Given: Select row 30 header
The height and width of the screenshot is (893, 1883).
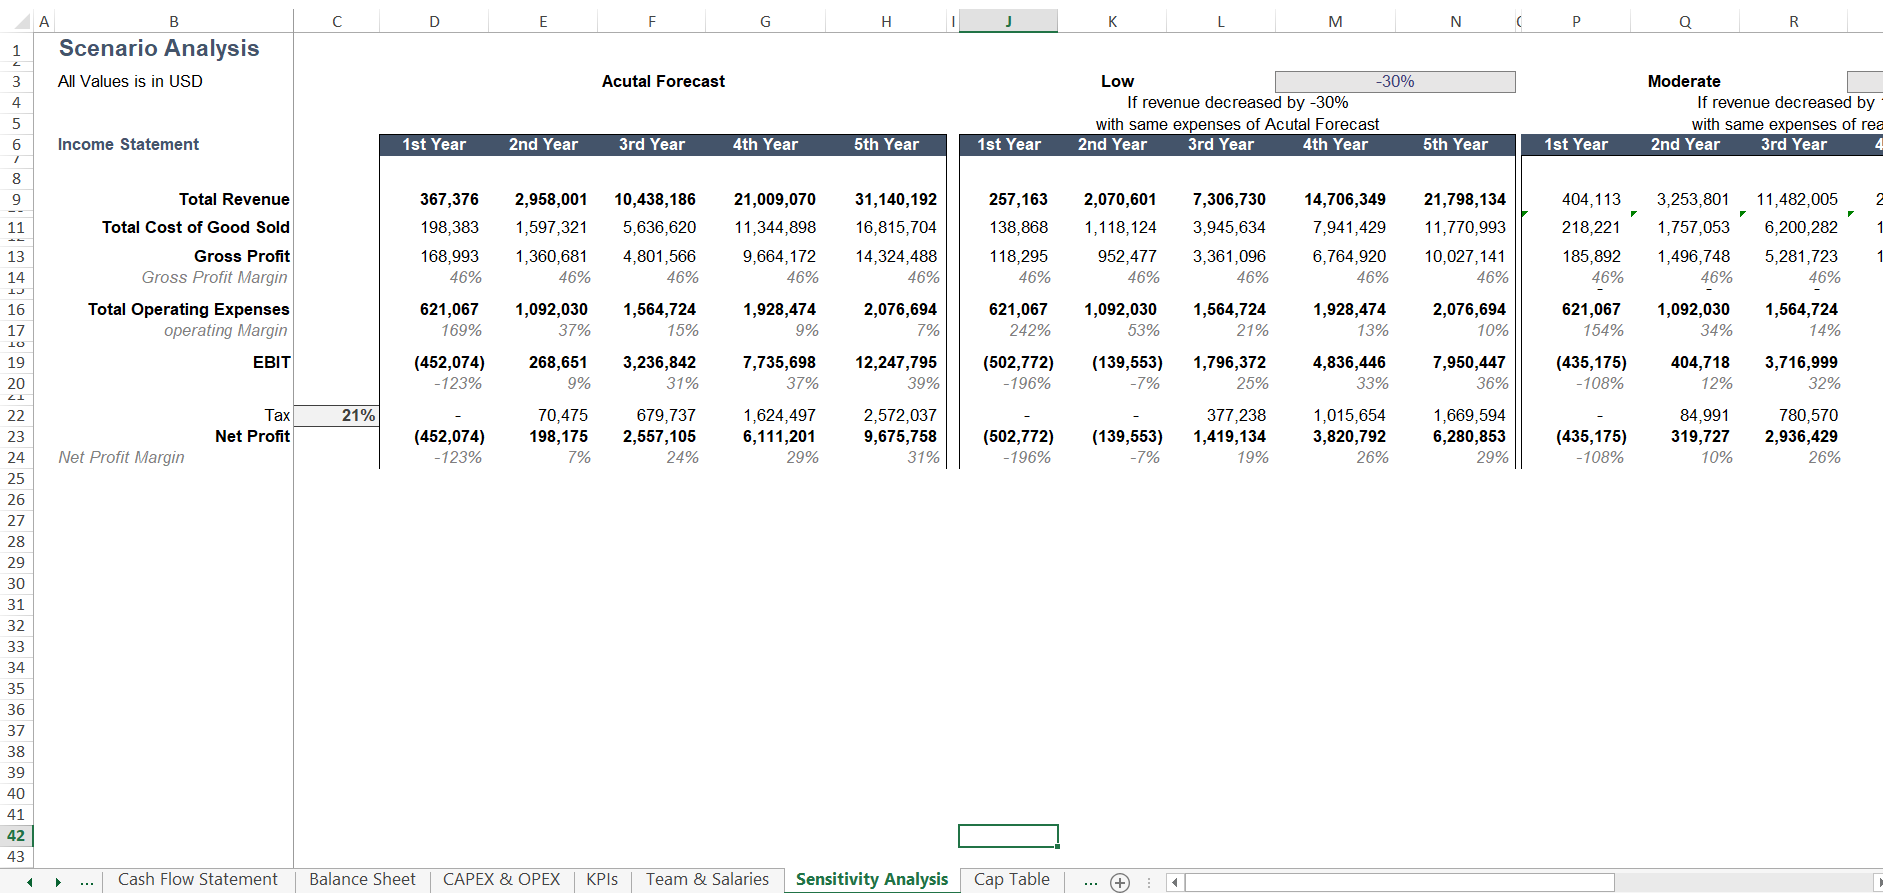Looking at the screenshot, I should tap(16, 584).
